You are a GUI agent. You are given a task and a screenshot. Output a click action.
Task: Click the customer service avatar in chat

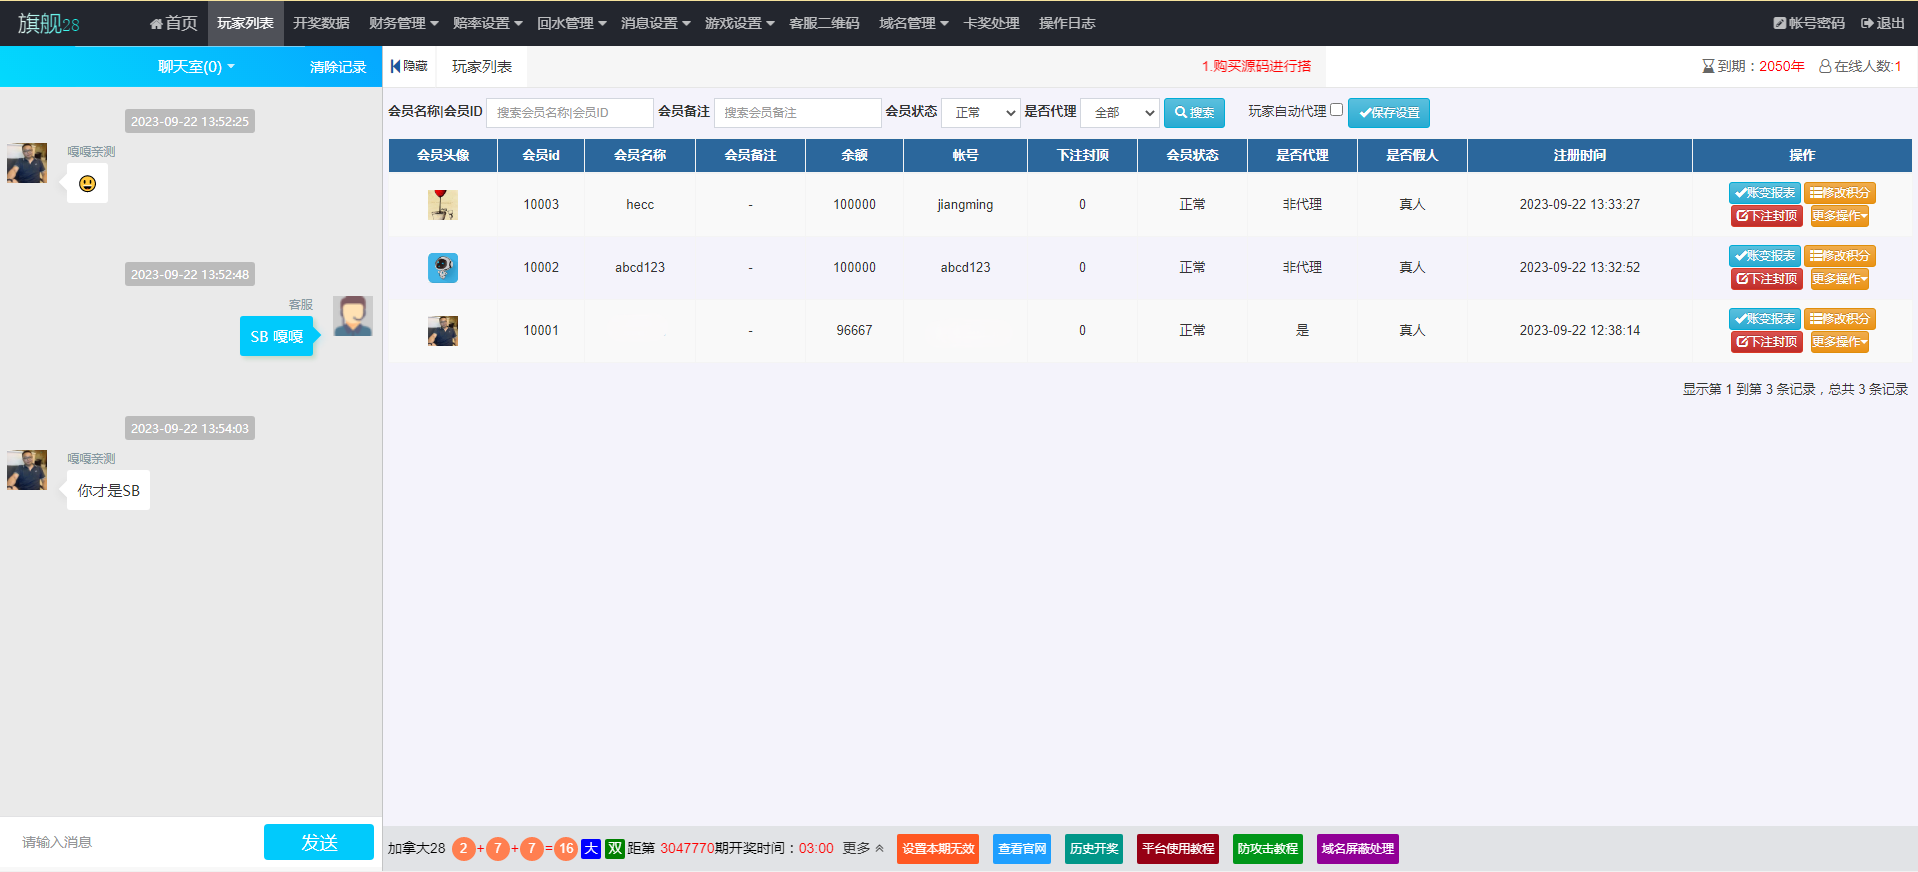click(353, 316)
